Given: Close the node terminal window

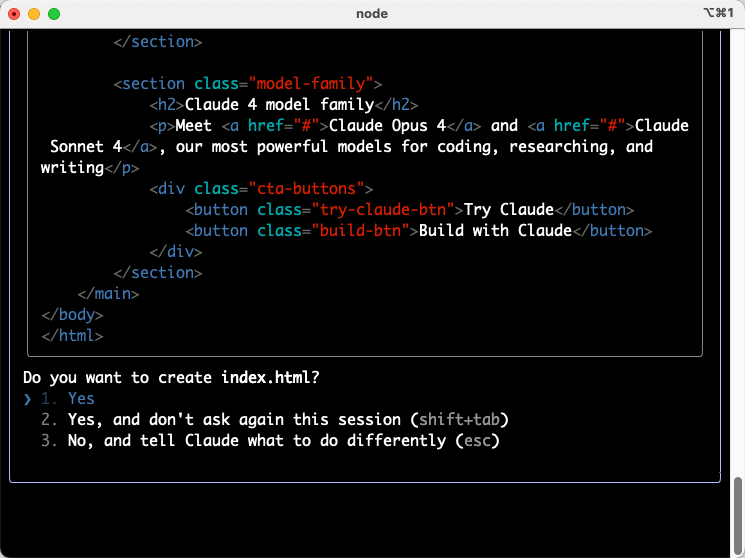Looking at the screenshot, I should click(14, 14).
